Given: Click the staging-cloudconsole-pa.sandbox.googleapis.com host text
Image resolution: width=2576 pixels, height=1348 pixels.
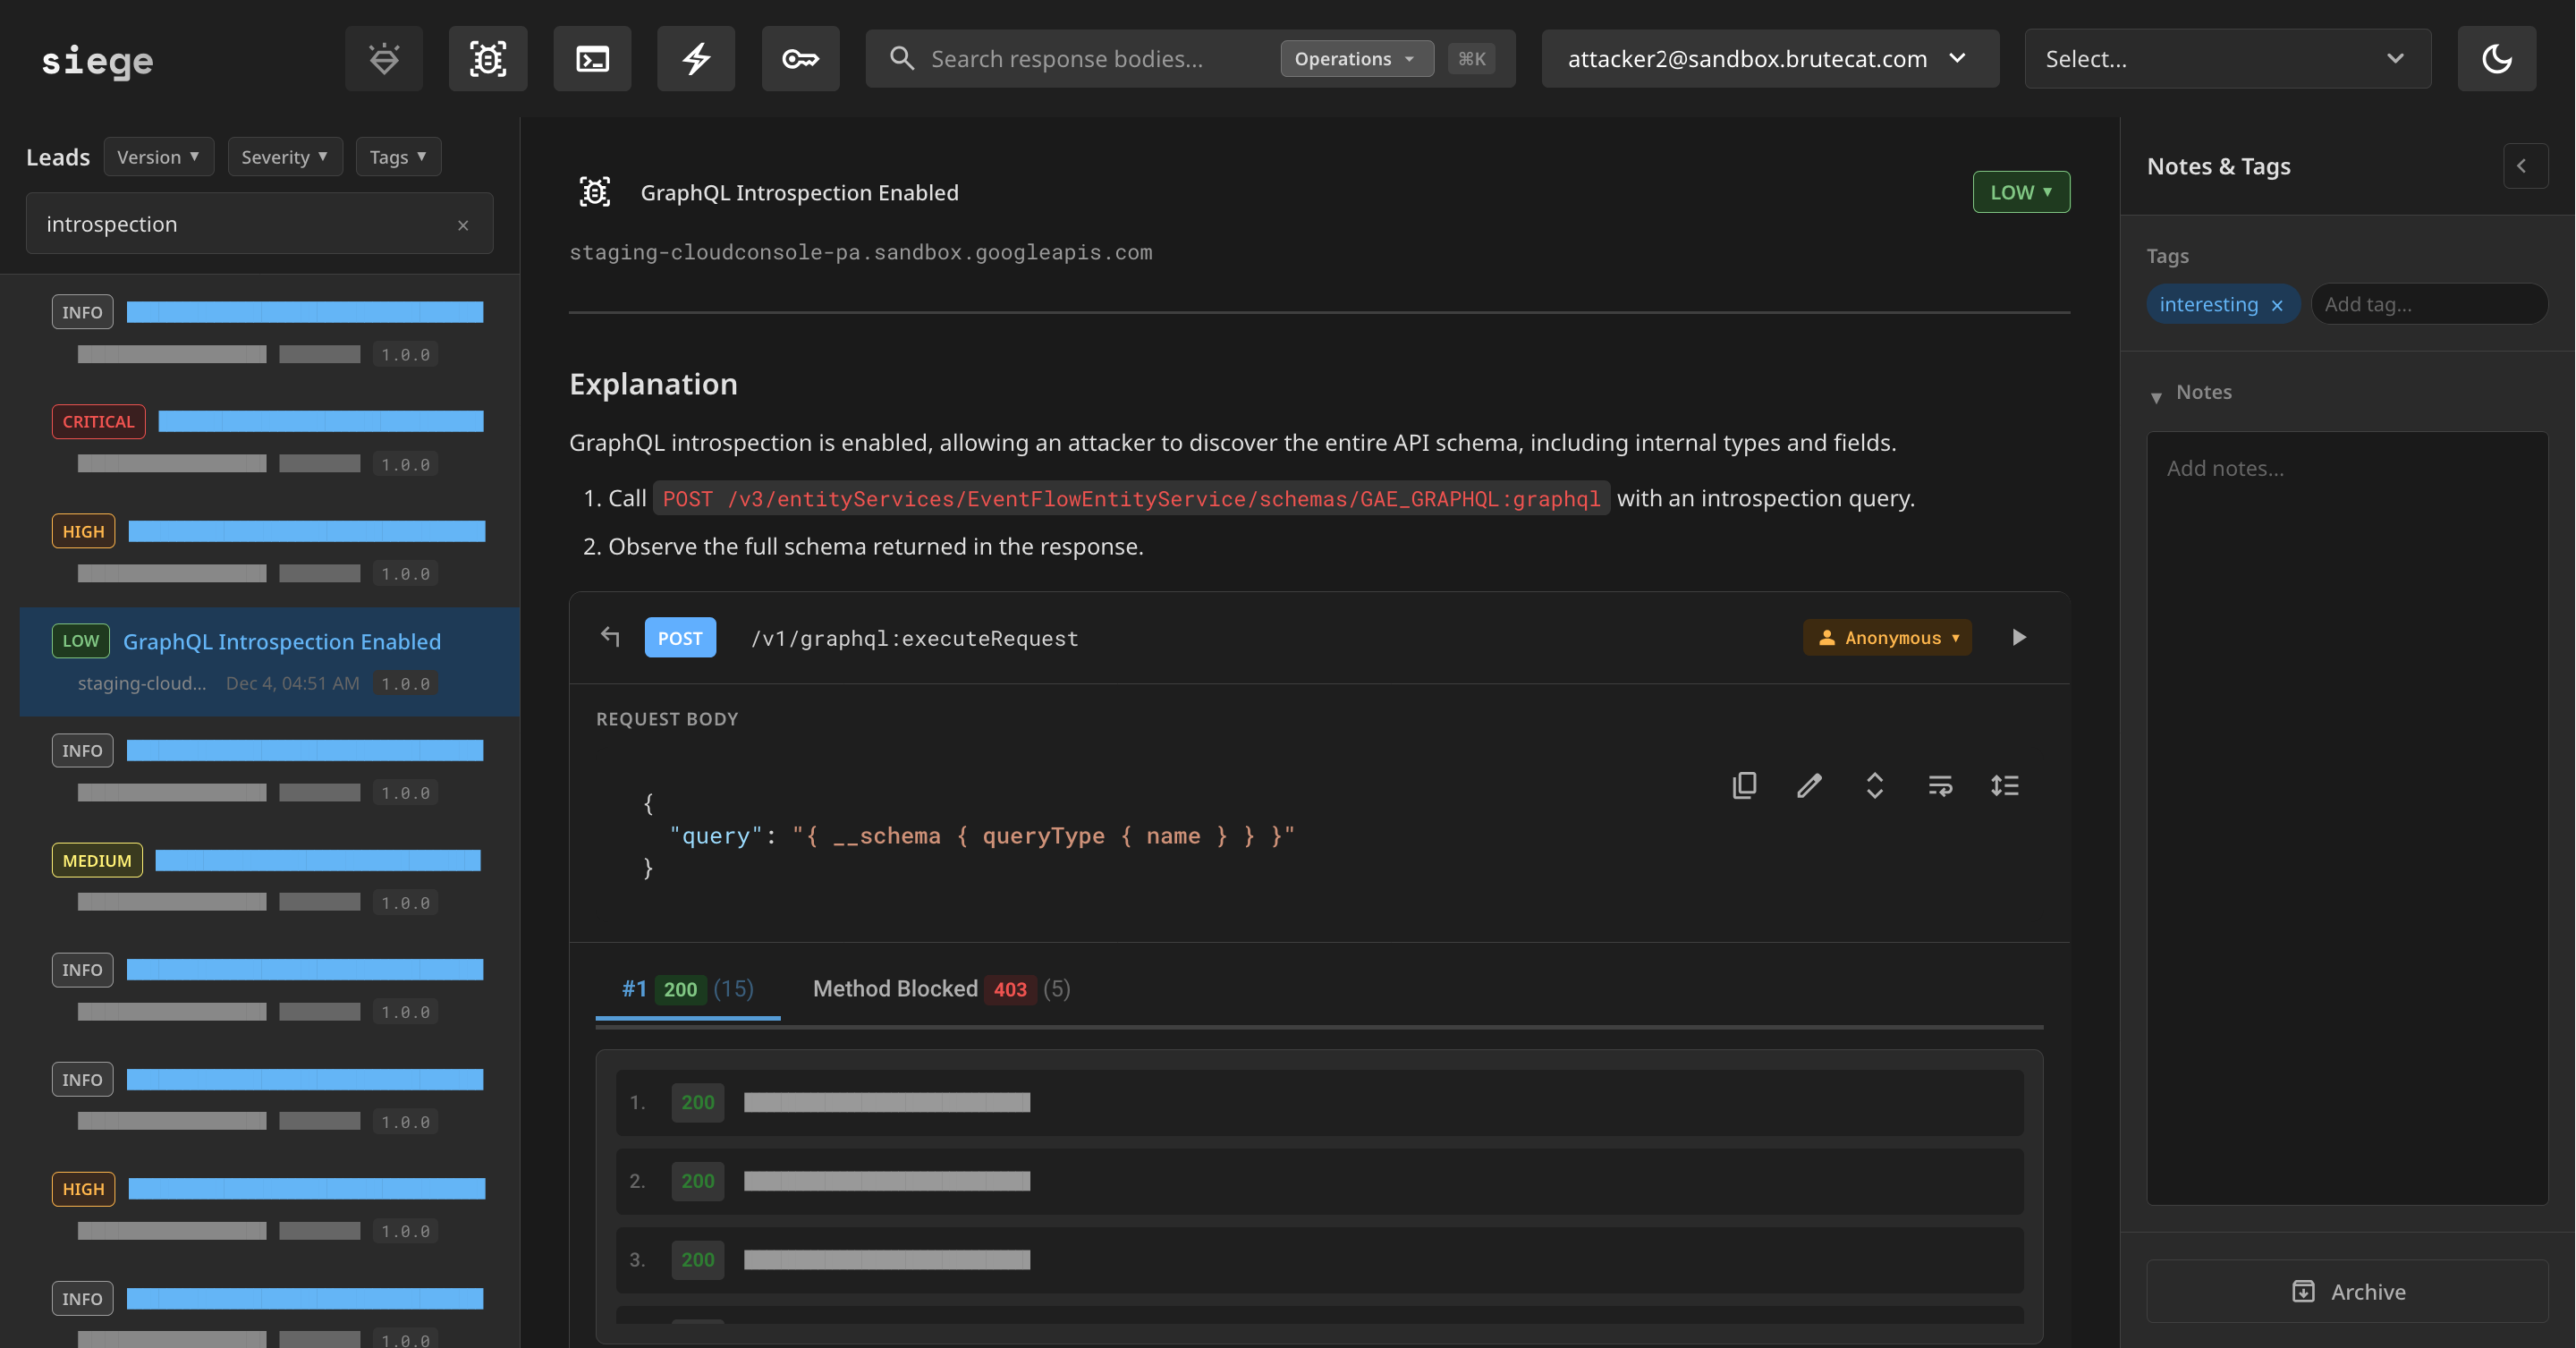Looking at the screenshot, I should [x=860, y=253].
